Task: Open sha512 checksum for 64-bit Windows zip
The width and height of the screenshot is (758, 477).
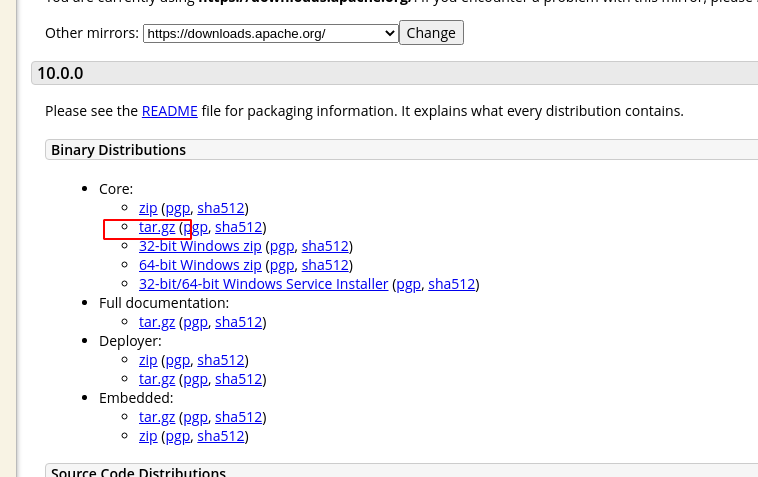Action: tap(325, 265)
